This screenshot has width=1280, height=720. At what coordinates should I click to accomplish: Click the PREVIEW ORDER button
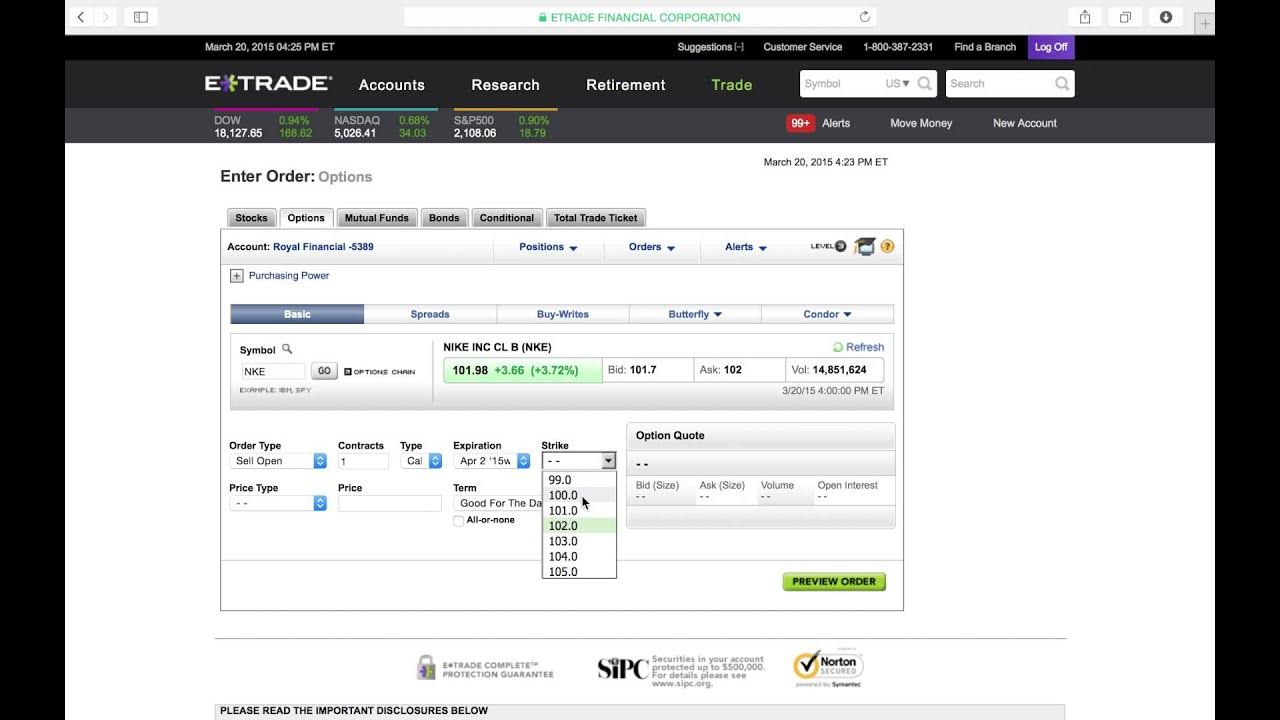834,581
